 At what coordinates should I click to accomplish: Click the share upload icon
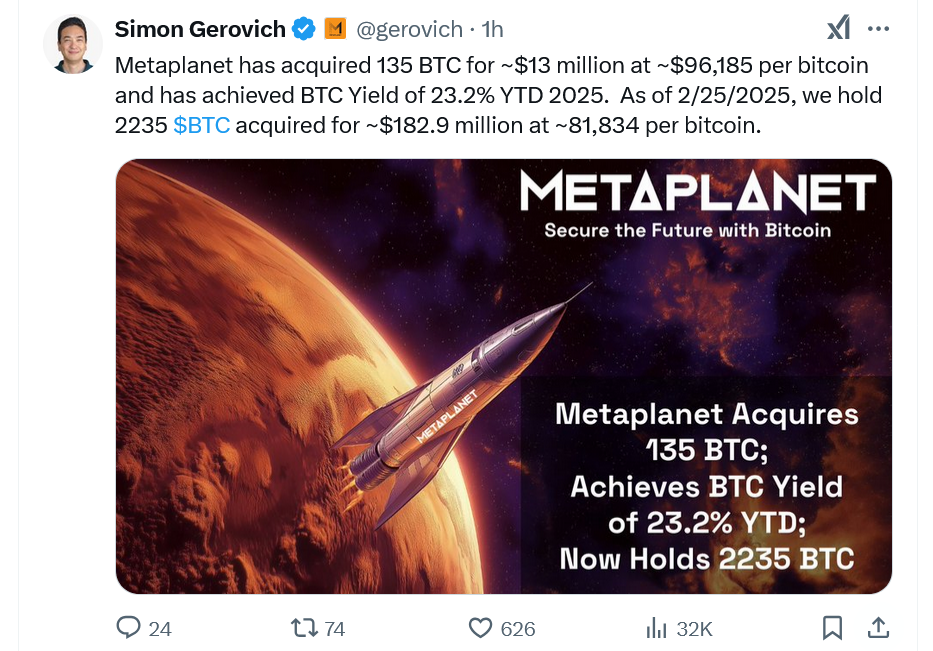click(878, 628)
